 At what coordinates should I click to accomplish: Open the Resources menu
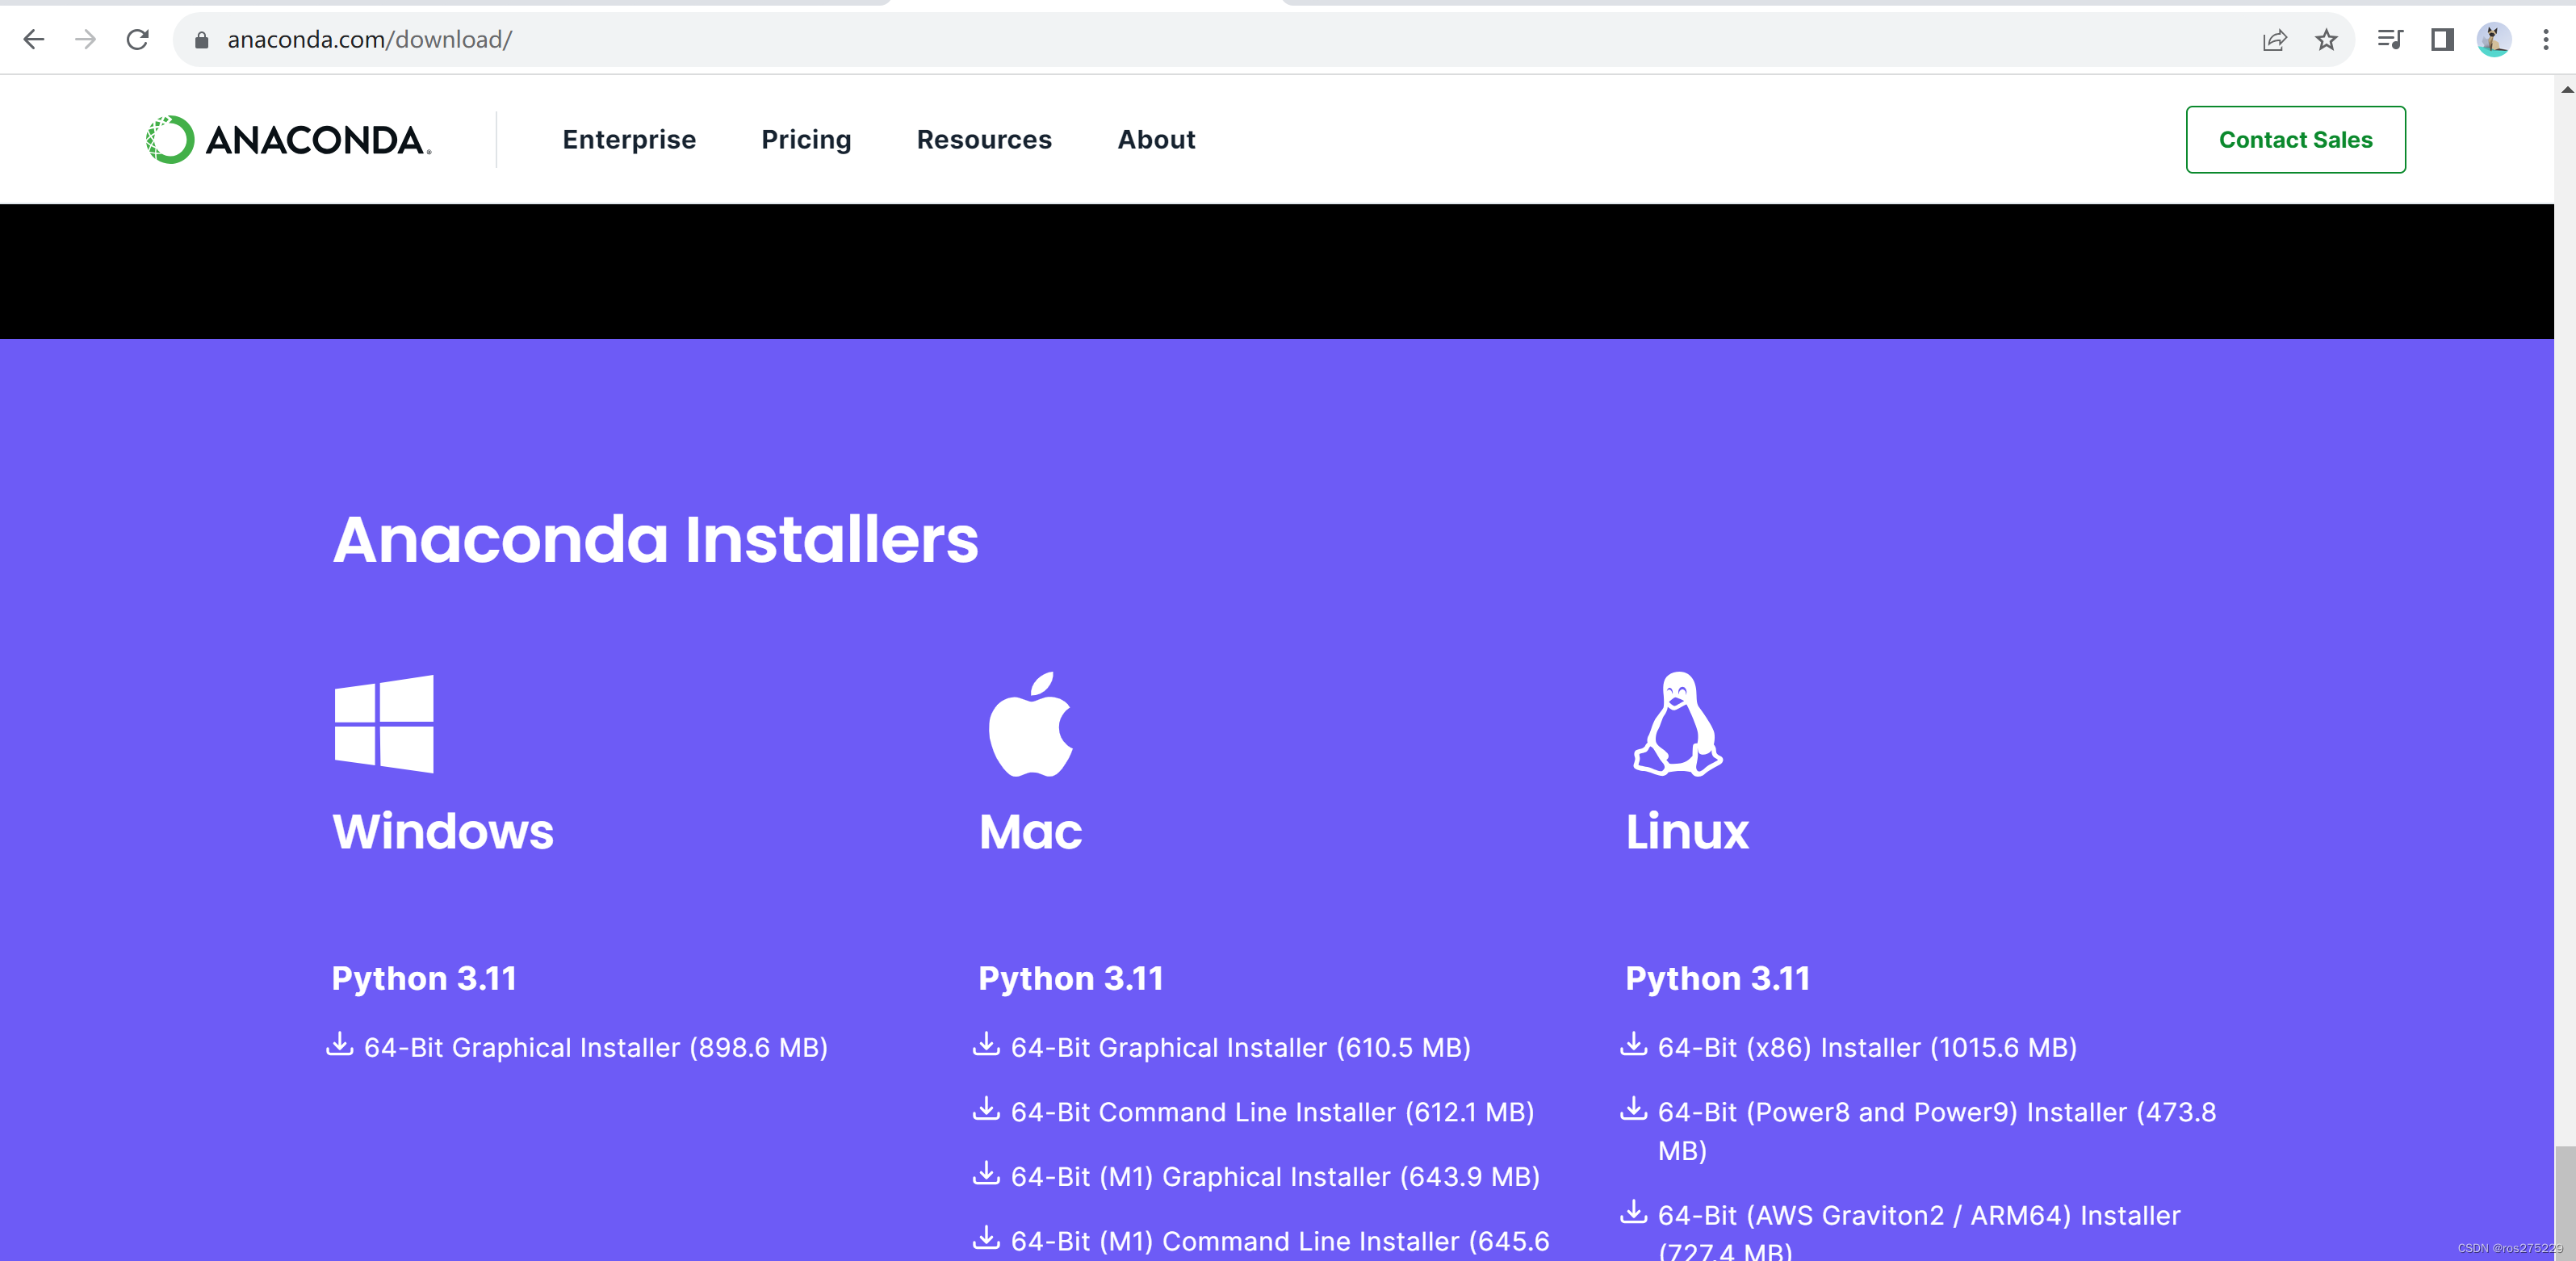tap(984, 140)
